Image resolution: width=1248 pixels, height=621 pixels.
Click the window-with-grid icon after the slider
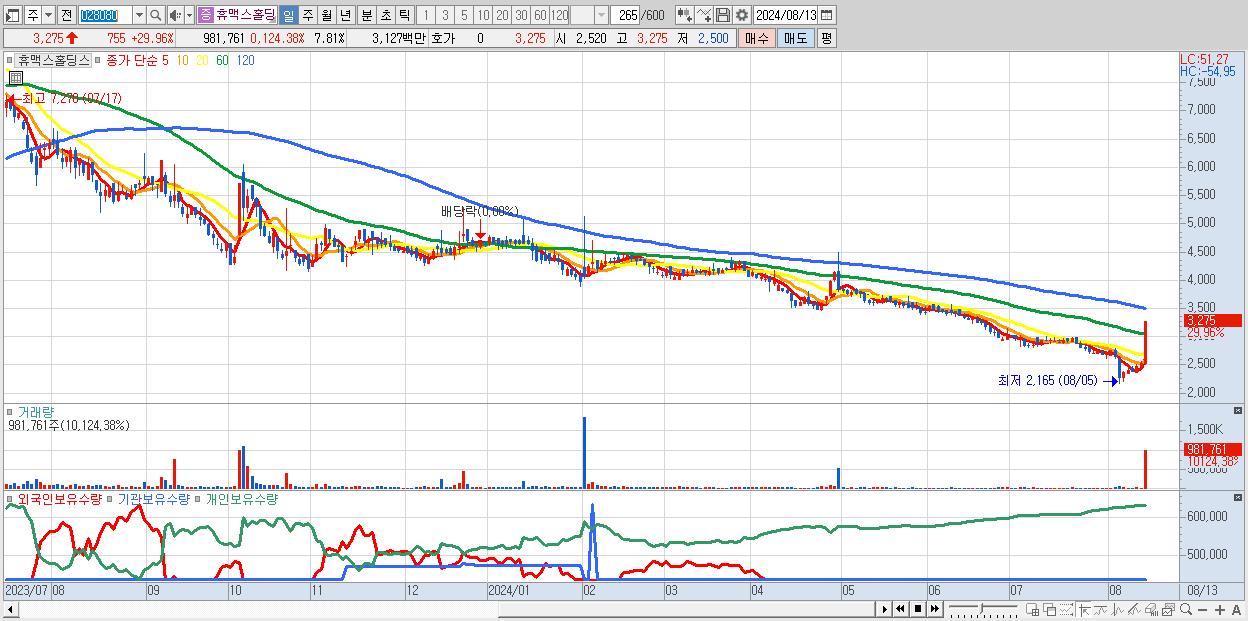pyautogui.click(x=1033, y=609)
